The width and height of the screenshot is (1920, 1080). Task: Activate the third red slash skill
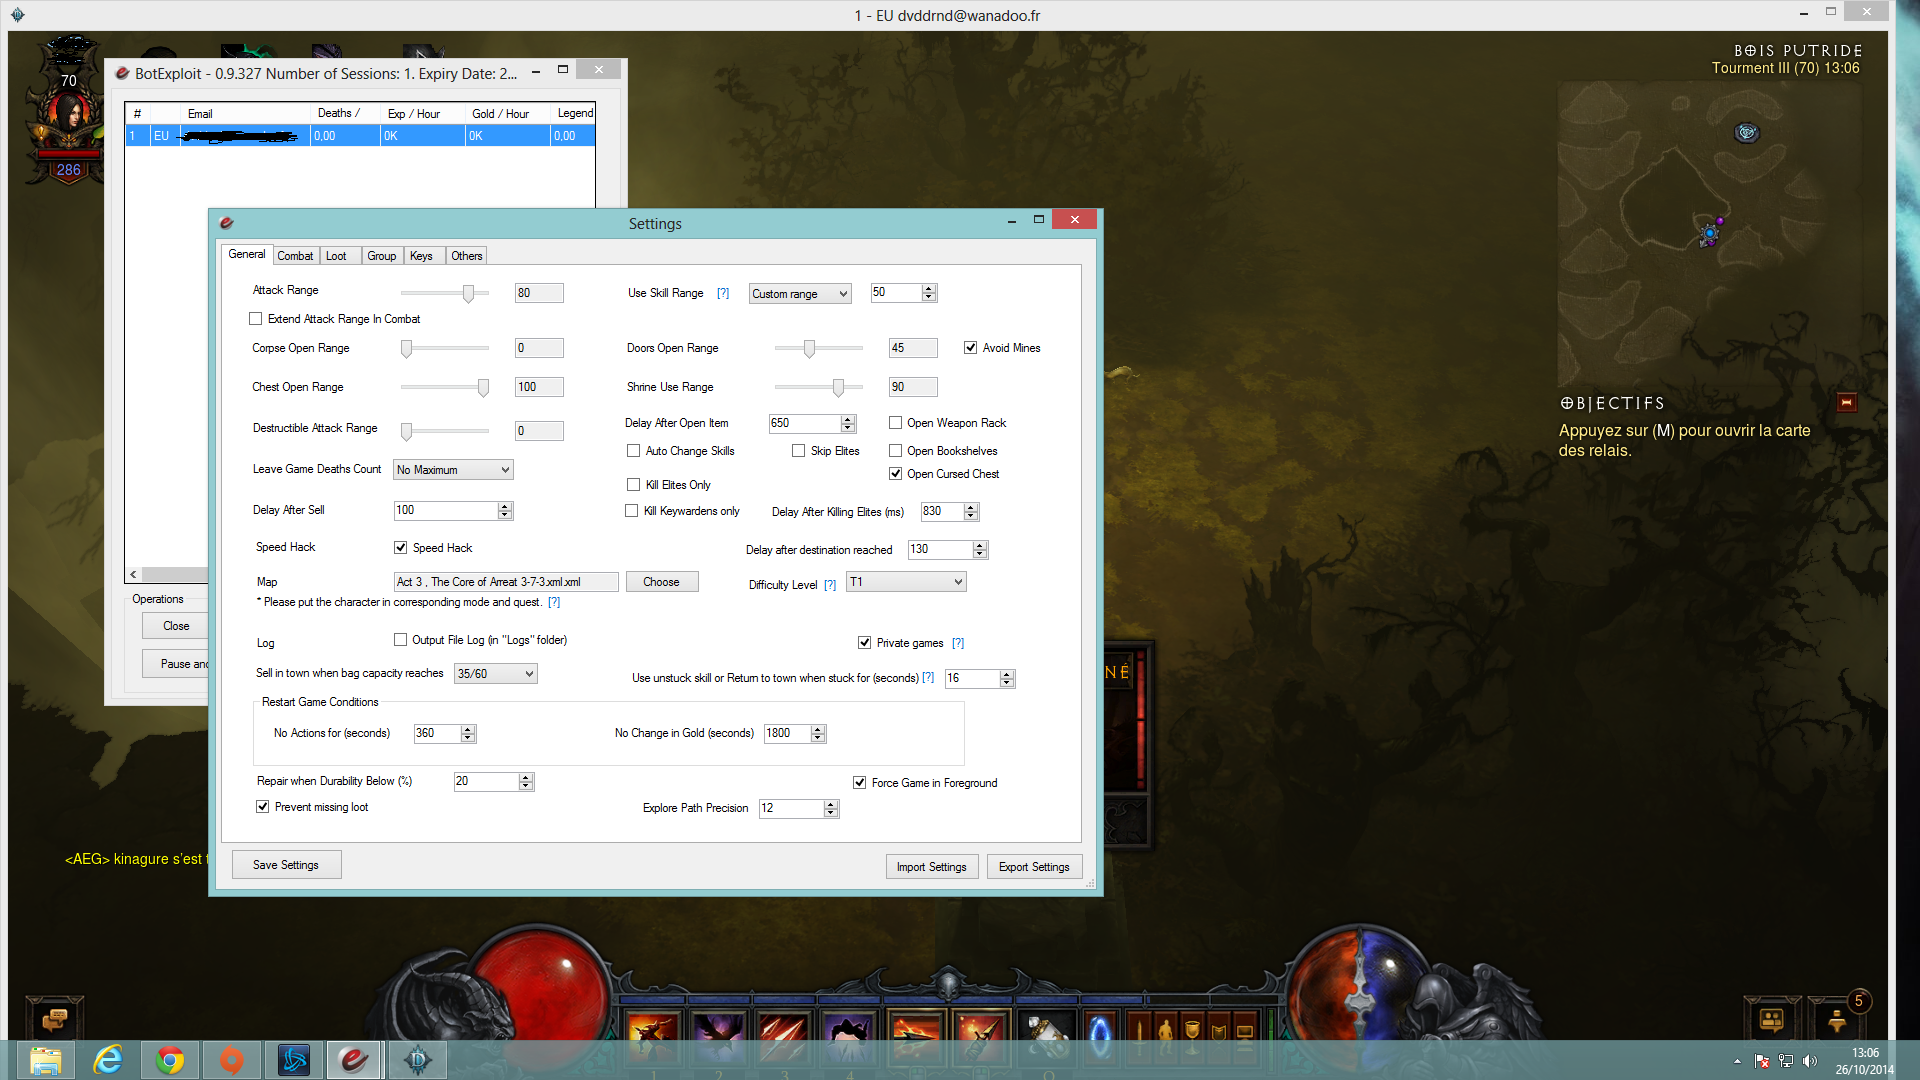(x=784, y=1037)
